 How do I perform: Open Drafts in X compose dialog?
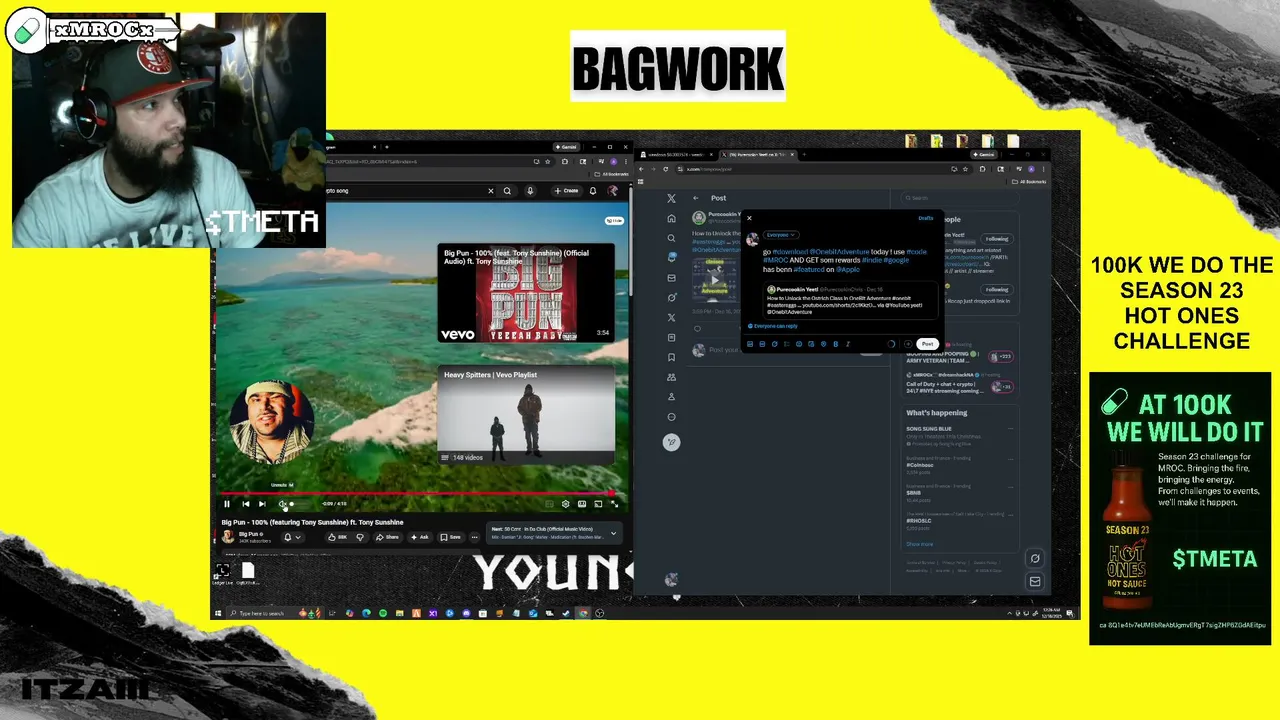926,218
